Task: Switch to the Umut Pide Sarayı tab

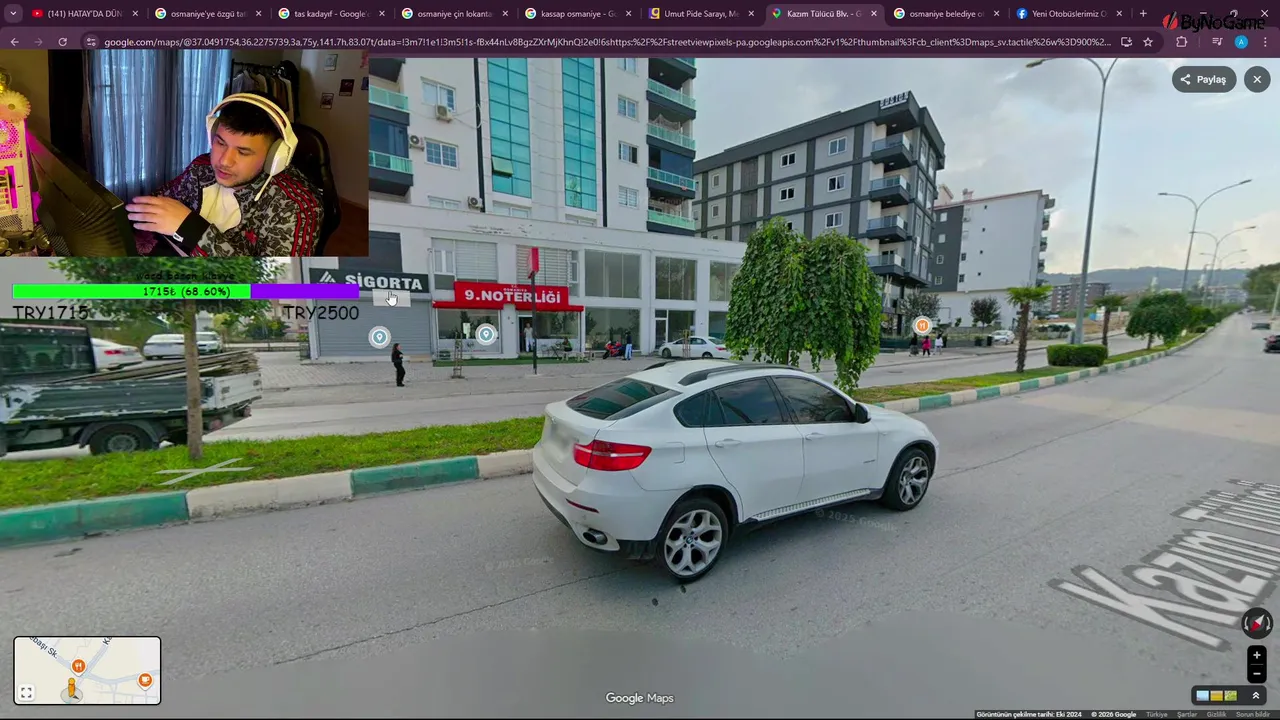Action: point(700,14)
